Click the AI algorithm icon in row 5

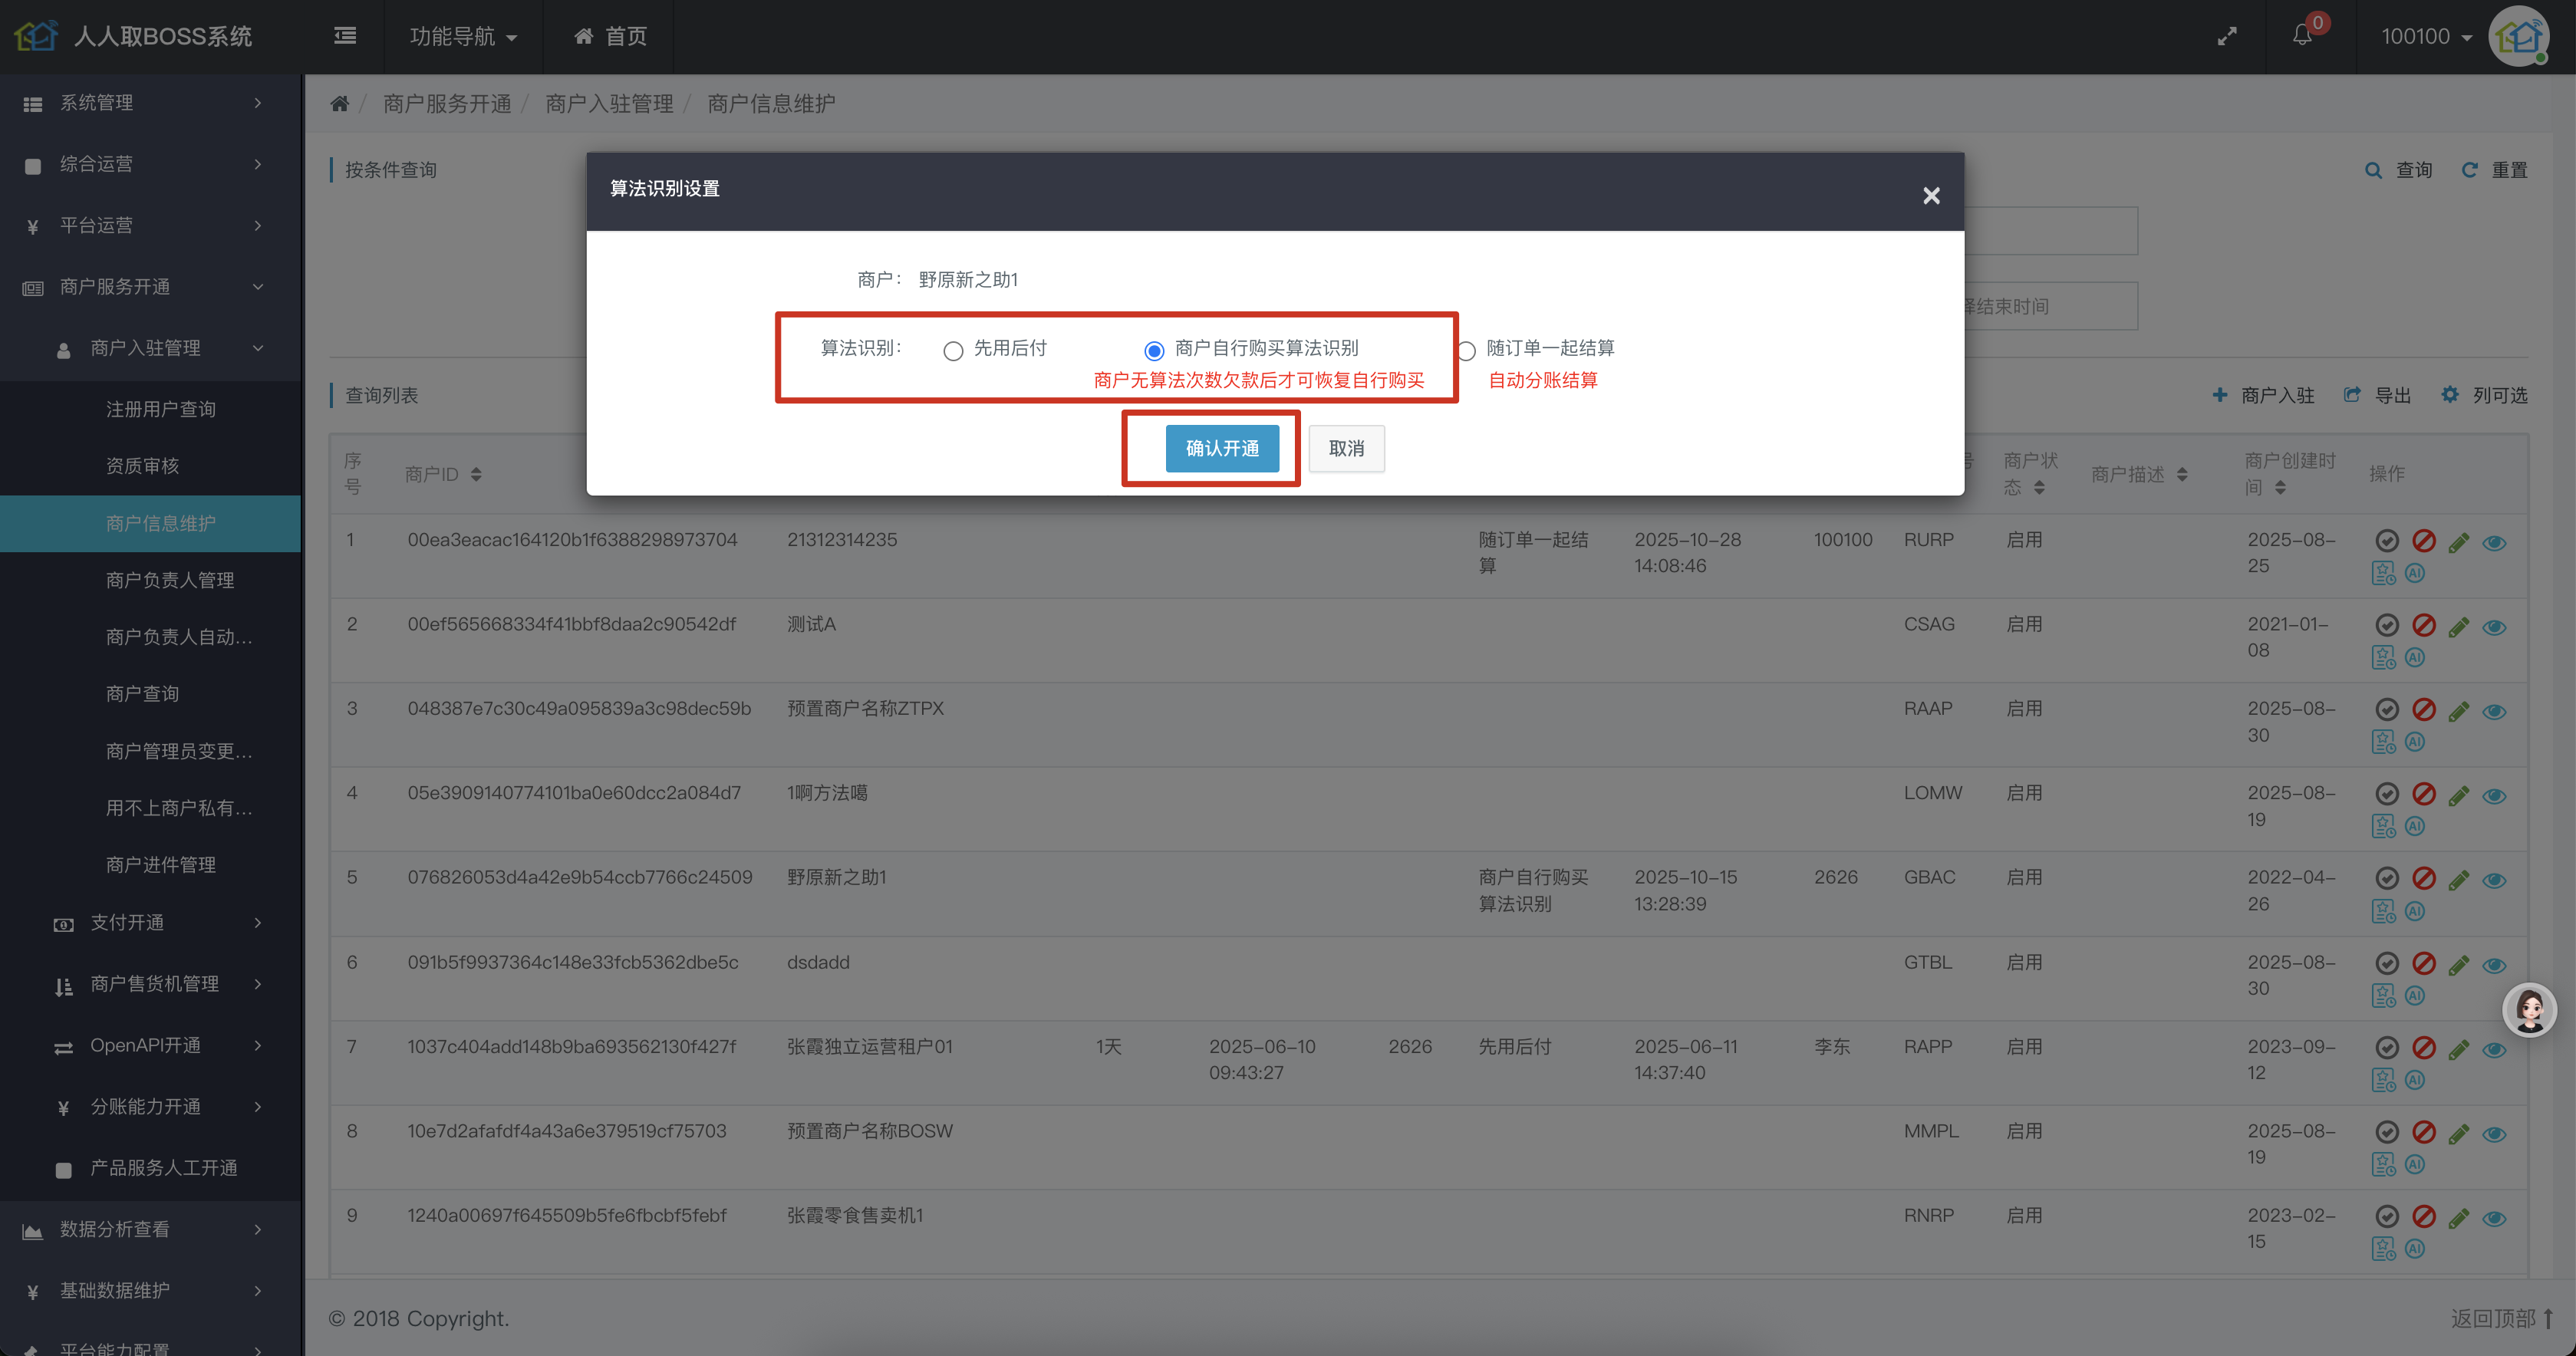2415,911
